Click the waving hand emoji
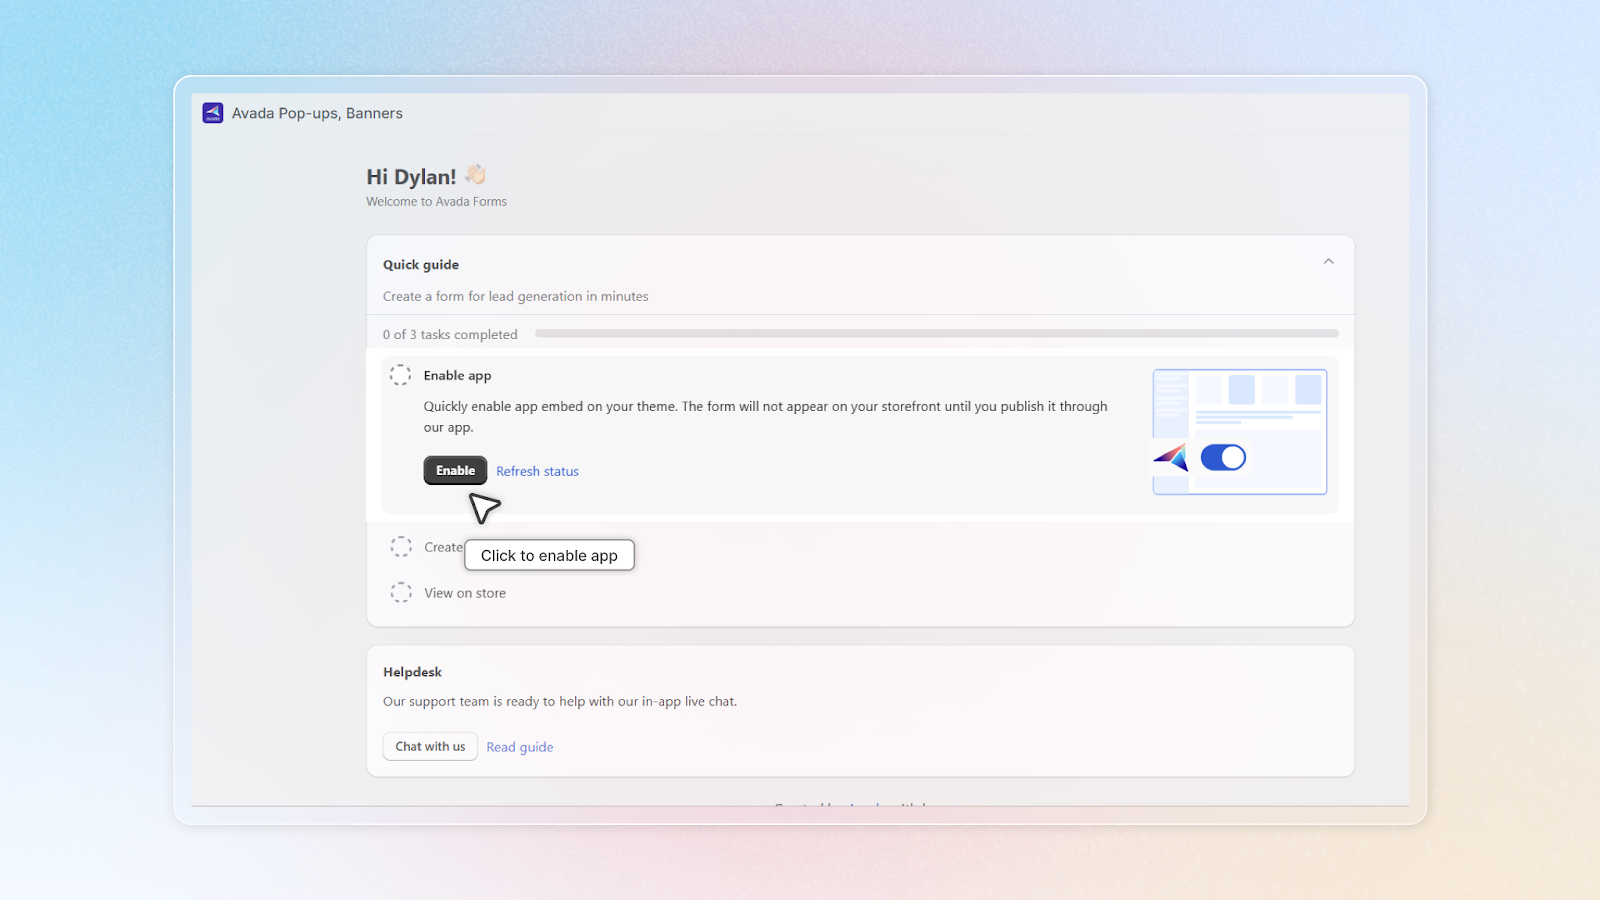The width and height of the screenshot is (1600, 900). (476, 175)
